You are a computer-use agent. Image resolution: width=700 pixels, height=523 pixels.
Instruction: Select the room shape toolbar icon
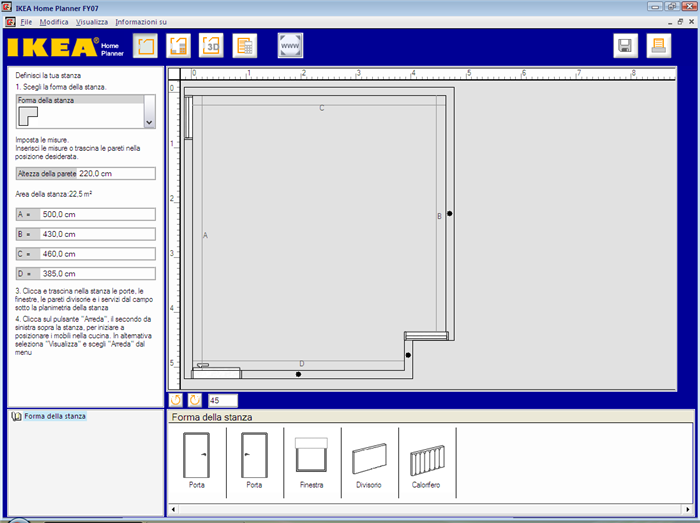[145, 46]
